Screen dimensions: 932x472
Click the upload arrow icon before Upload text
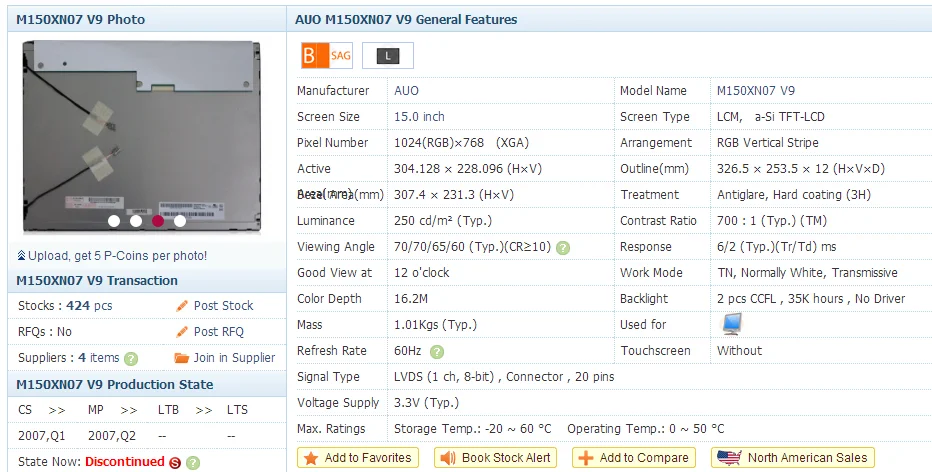[x=21, y=256]
